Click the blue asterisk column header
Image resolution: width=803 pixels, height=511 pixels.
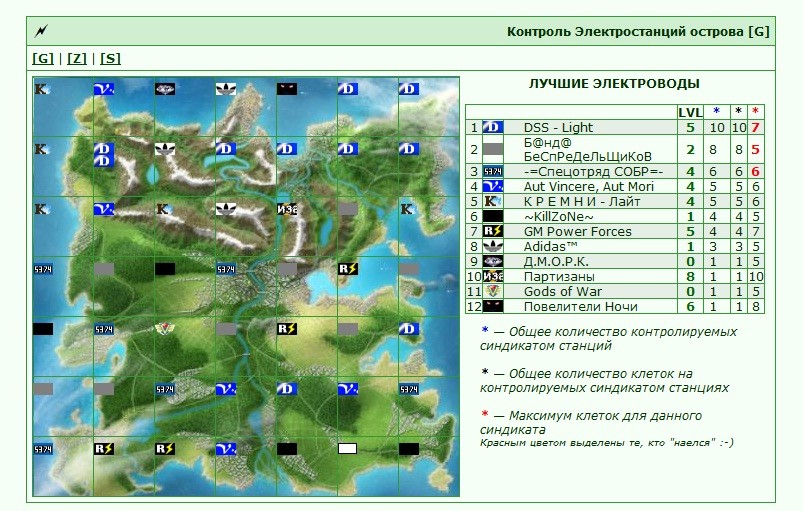[716, 111]
